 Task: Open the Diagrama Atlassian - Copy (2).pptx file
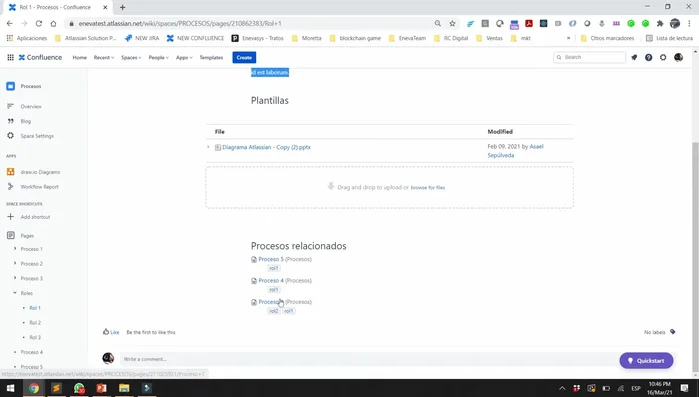tap(267, 147)
